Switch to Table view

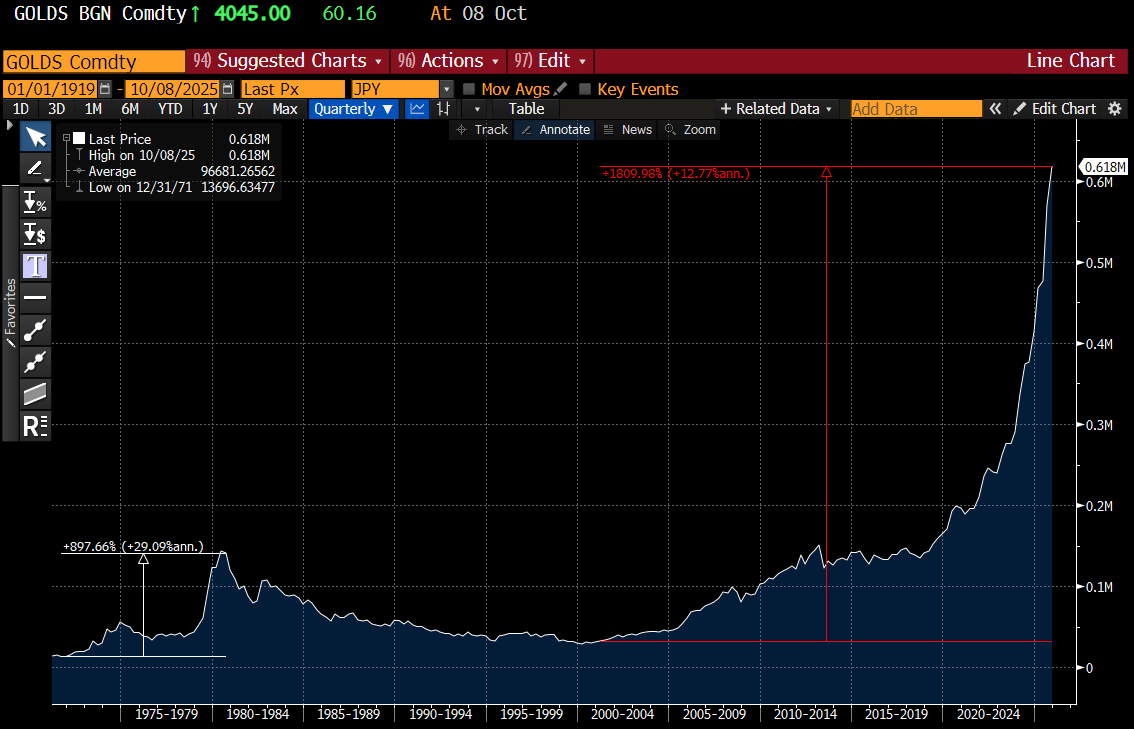tap(526, 108)
